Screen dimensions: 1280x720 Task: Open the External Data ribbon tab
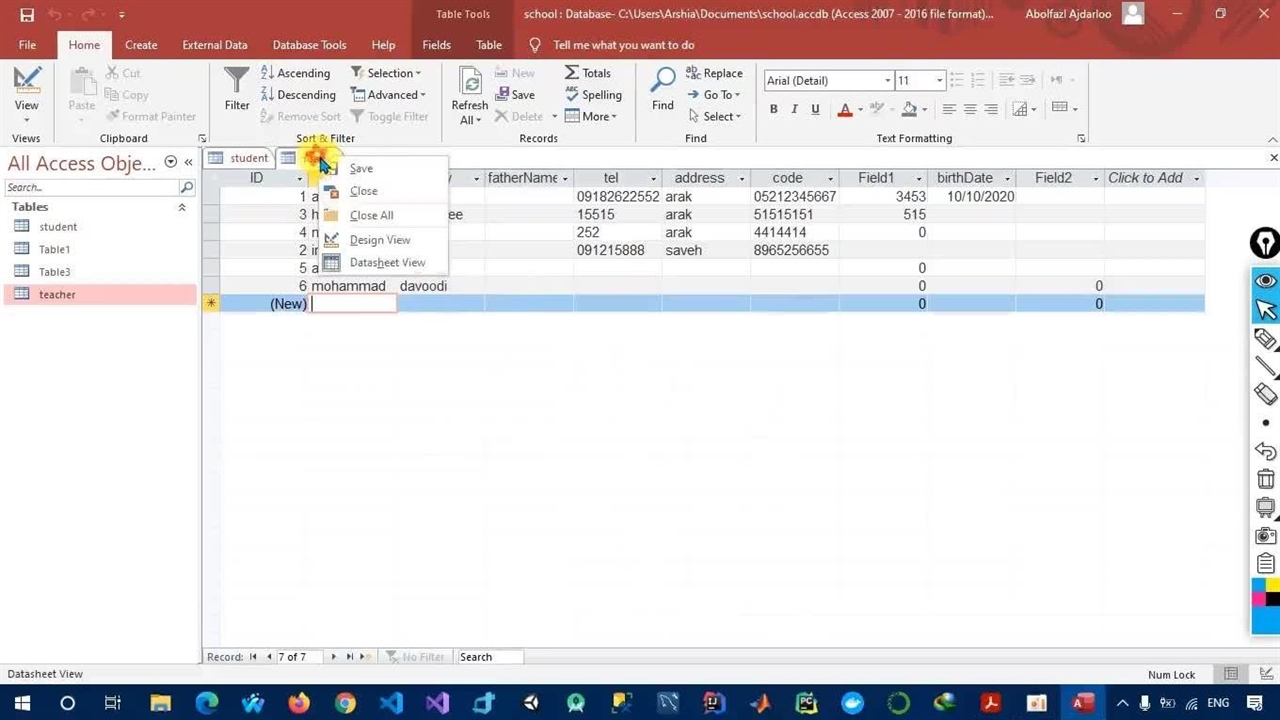(x=214, y=45)
